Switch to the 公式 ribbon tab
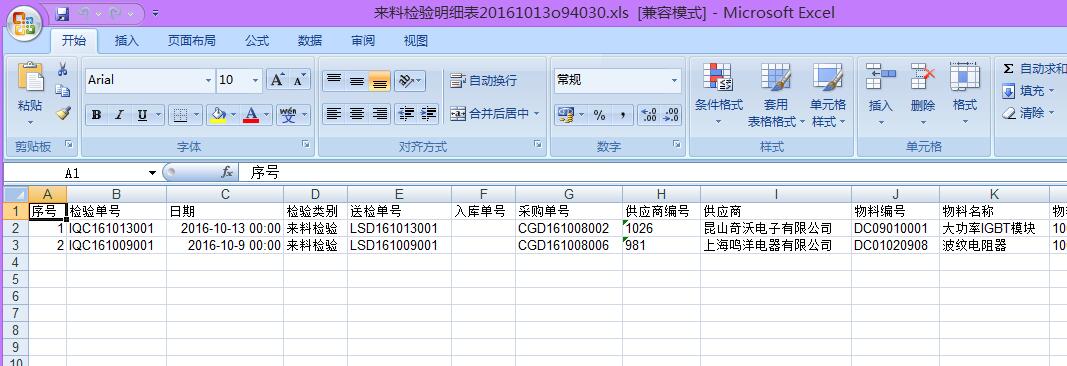The height and width of the screenshot is (366, 1067). tap(257, 41)
